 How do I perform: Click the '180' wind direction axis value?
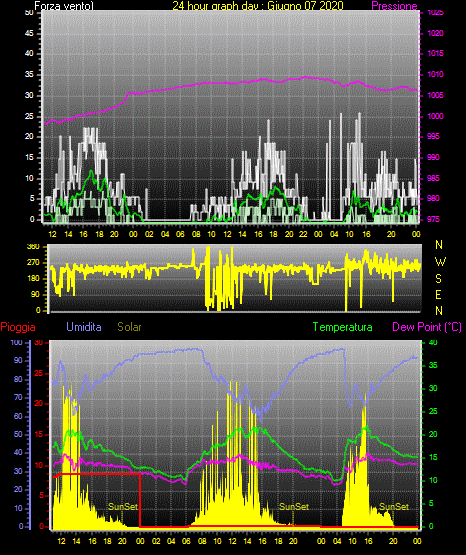(x=33, y=279)
